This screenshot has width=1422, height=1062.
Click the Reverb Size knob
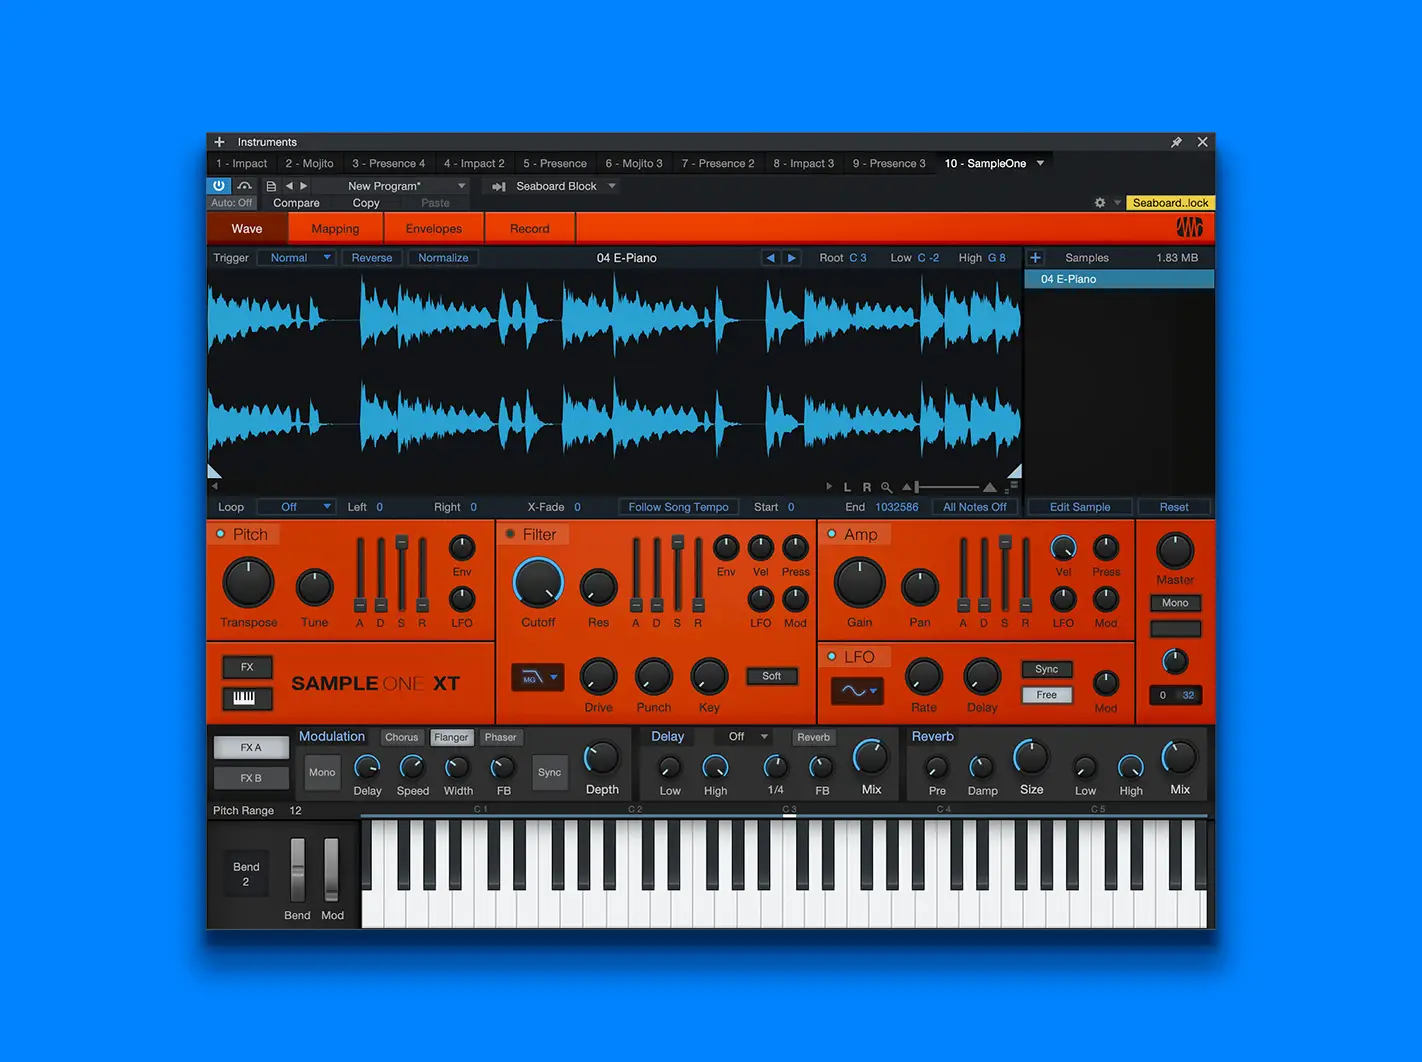pyautogui.click(x=1031, y=757)
